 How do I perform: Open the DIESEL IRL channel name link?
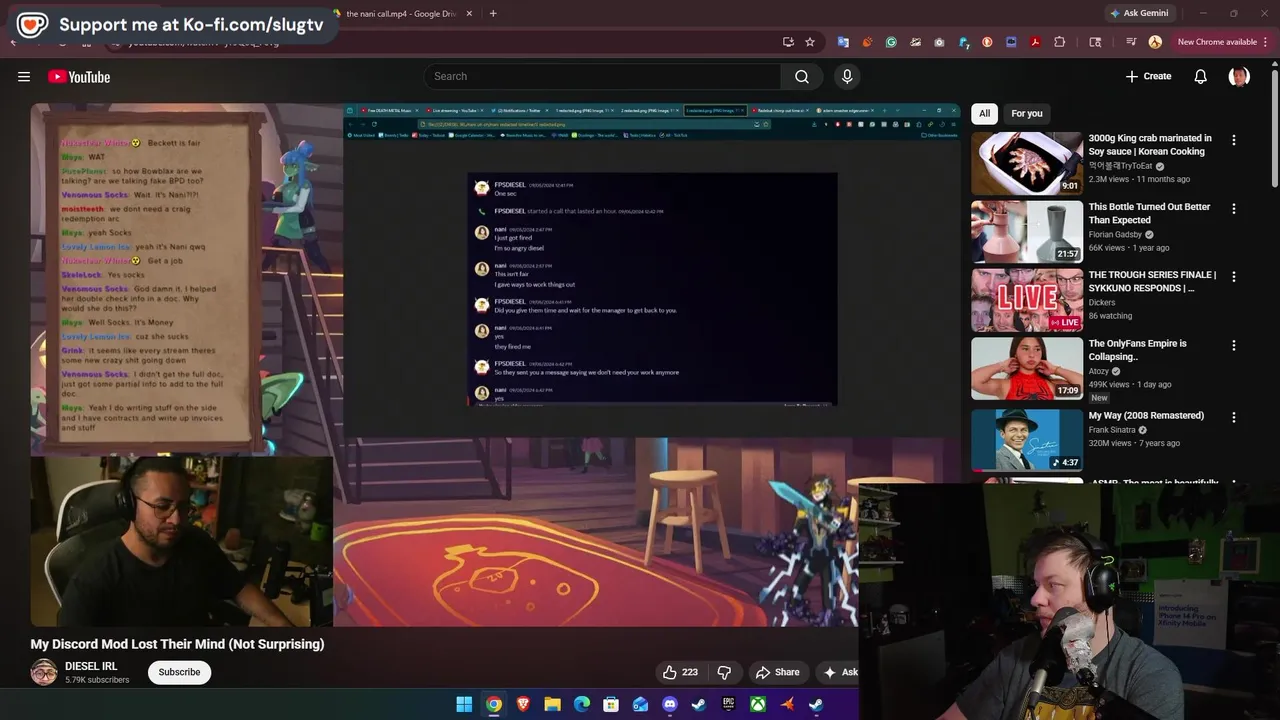91,666
